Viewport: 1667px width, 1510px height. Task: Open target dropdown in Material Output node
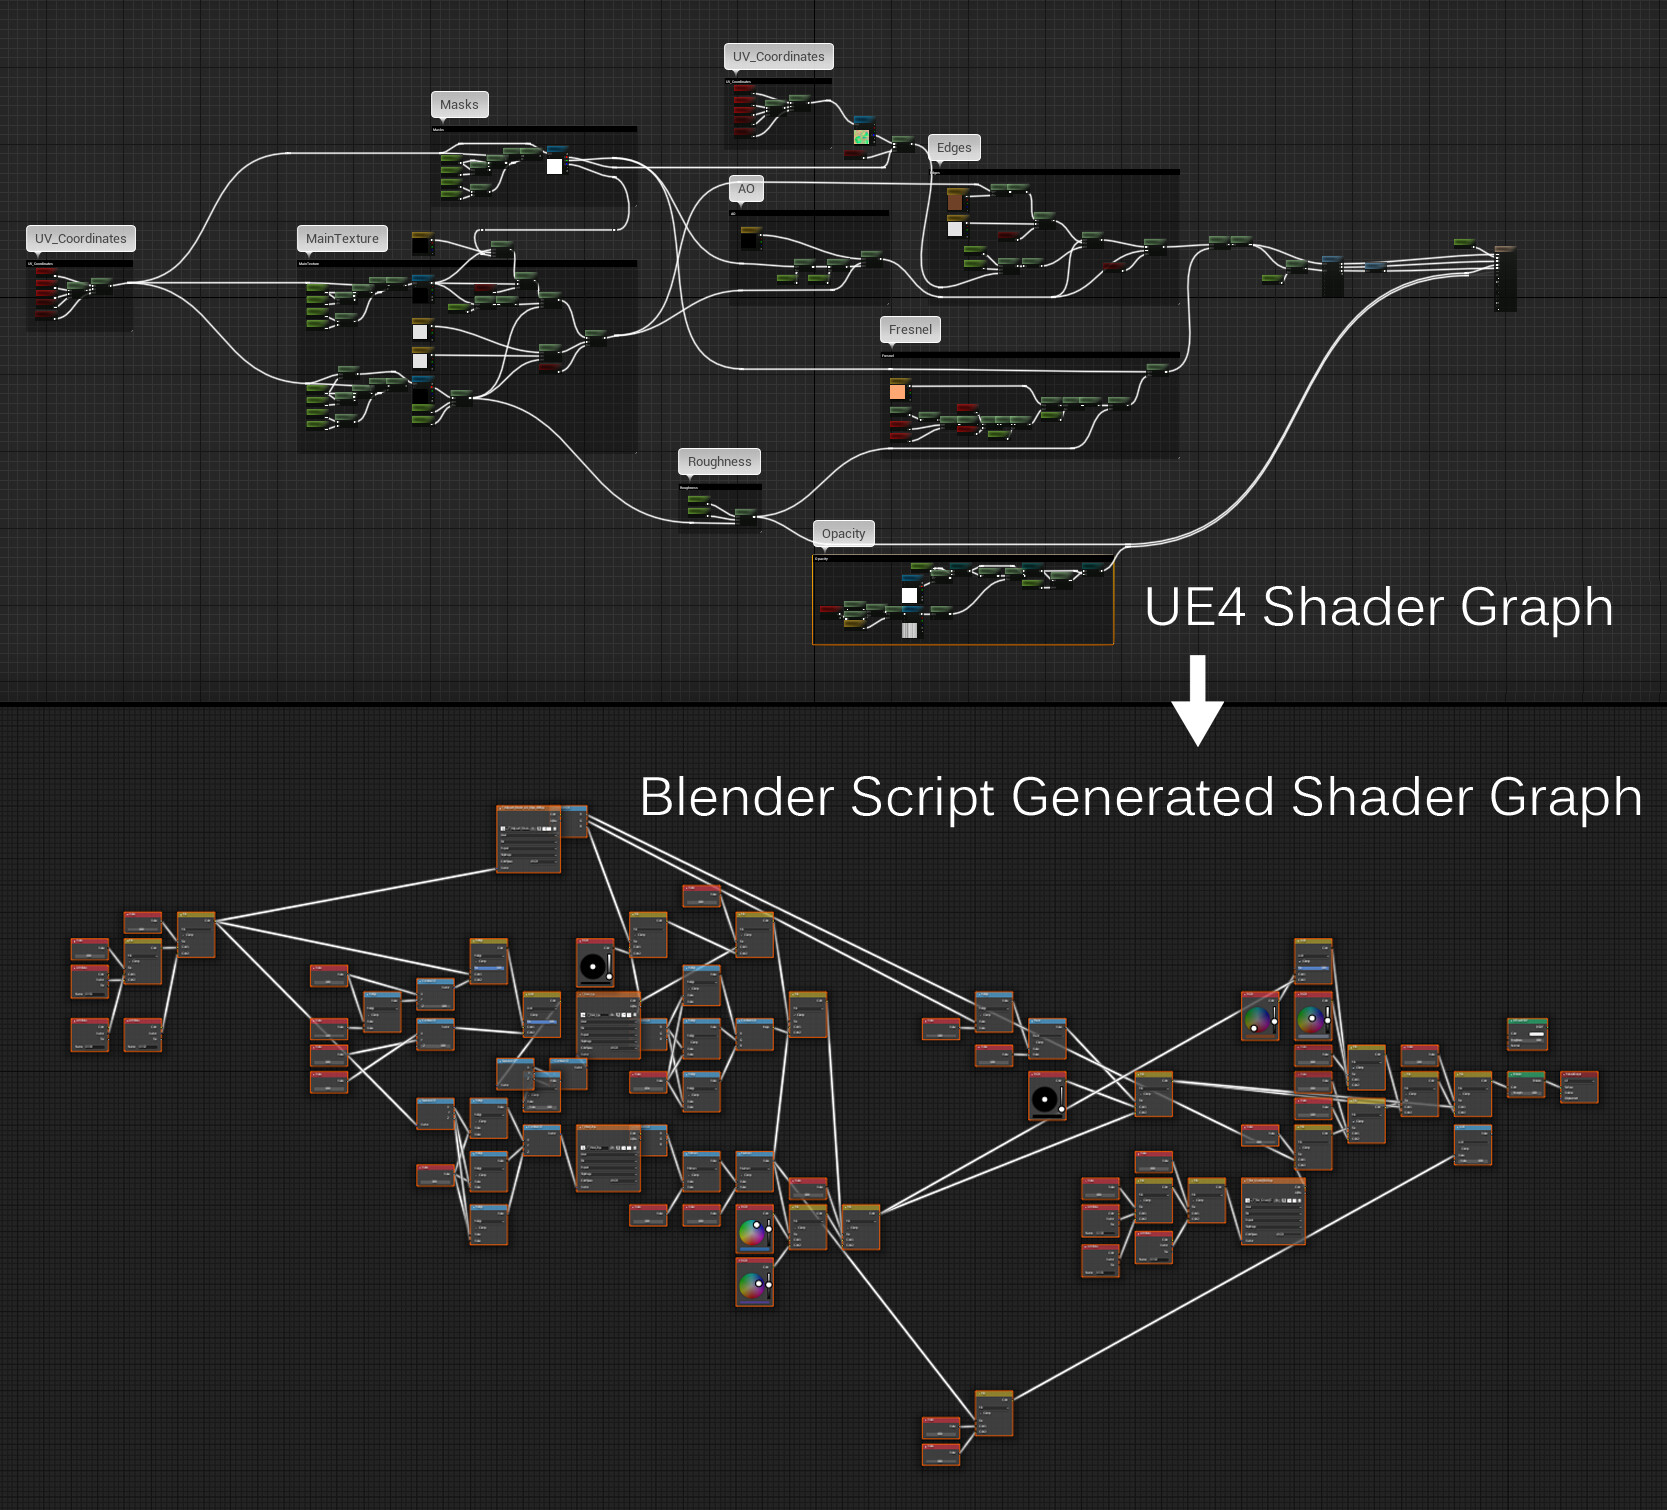point(1579,1083)
